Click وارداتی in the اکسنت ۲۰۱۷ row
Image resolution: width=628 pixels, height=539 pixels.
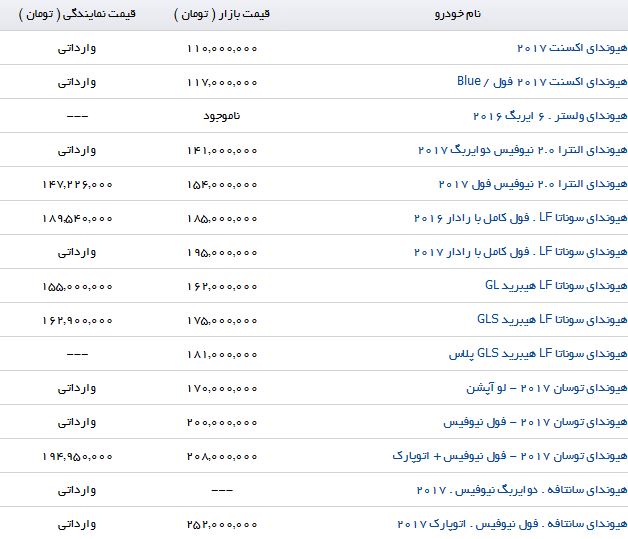77,48
